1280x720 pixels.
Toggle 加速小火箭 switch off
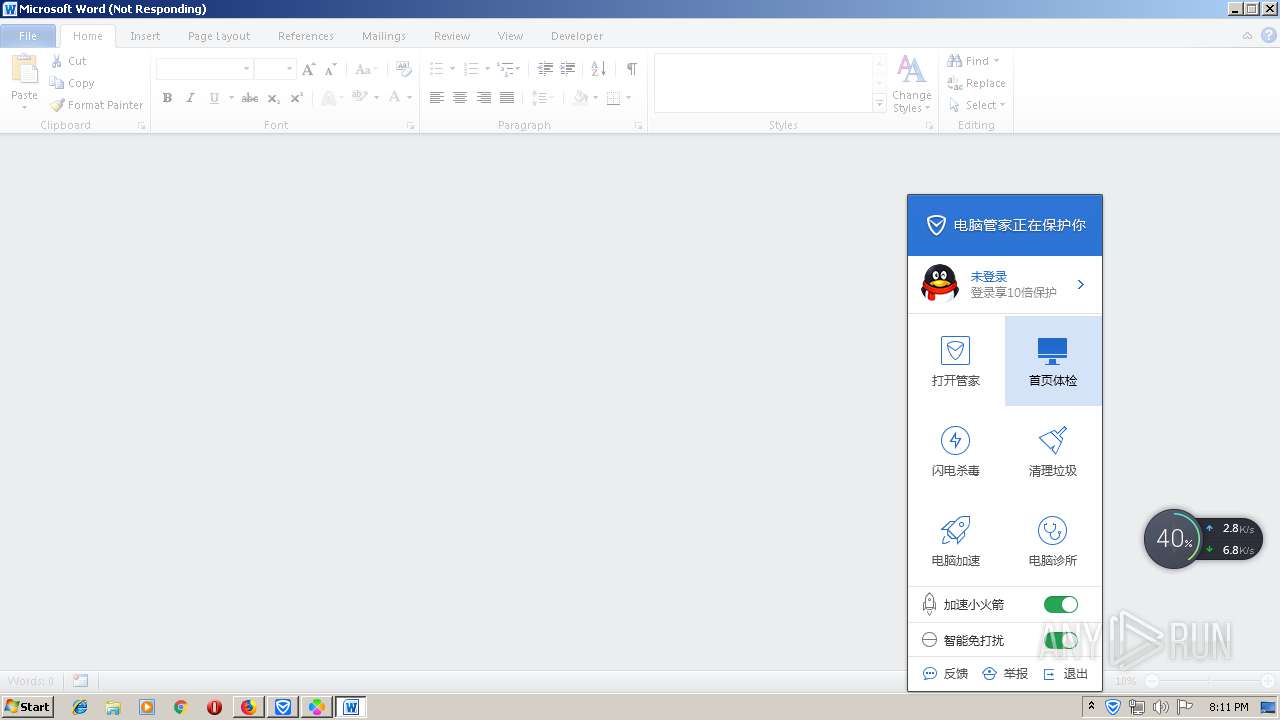point(1061,604)
